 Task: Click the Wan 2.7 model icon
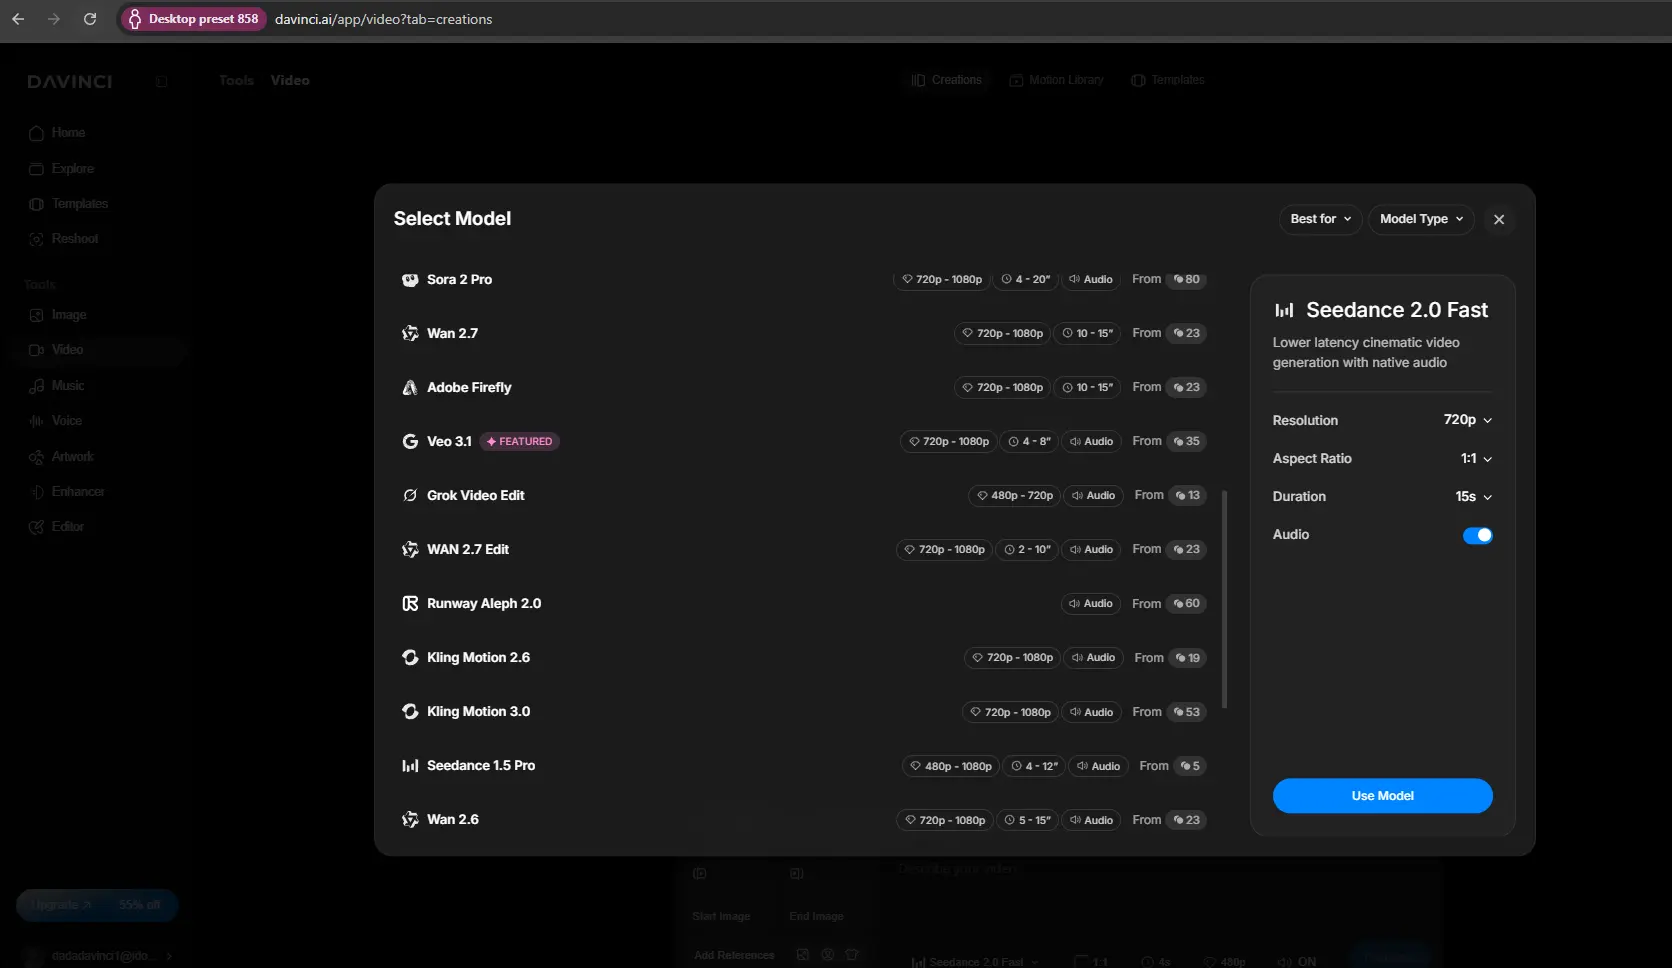coord(410,334)
